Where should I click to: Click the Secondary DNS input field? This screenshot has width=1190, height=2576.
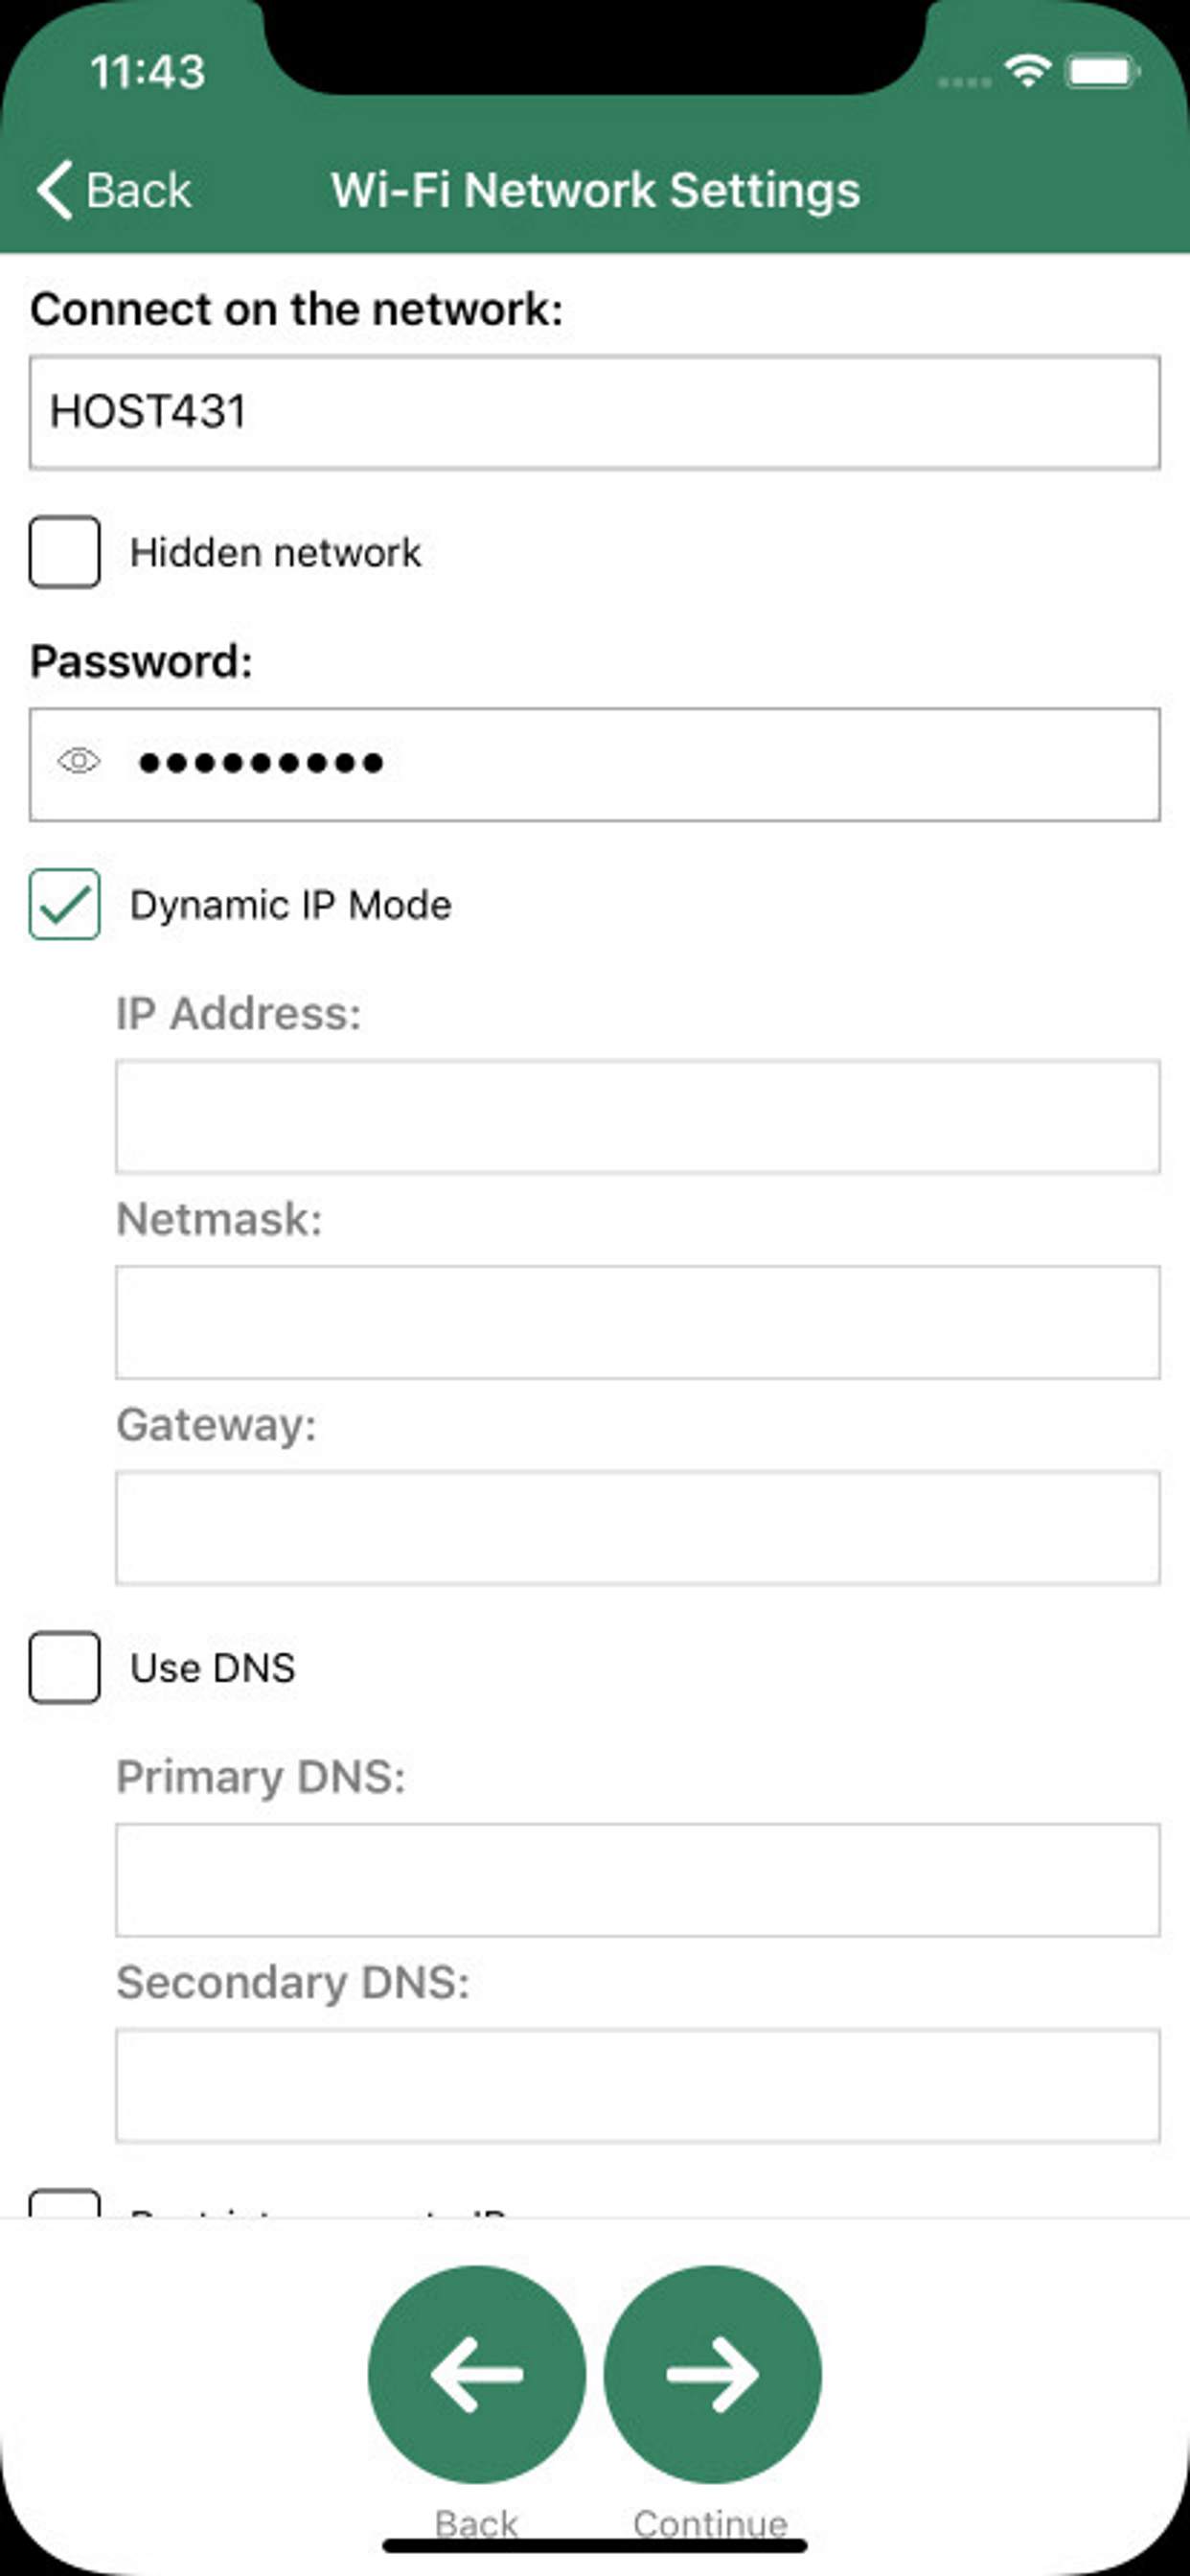(x=637, y=2085)
